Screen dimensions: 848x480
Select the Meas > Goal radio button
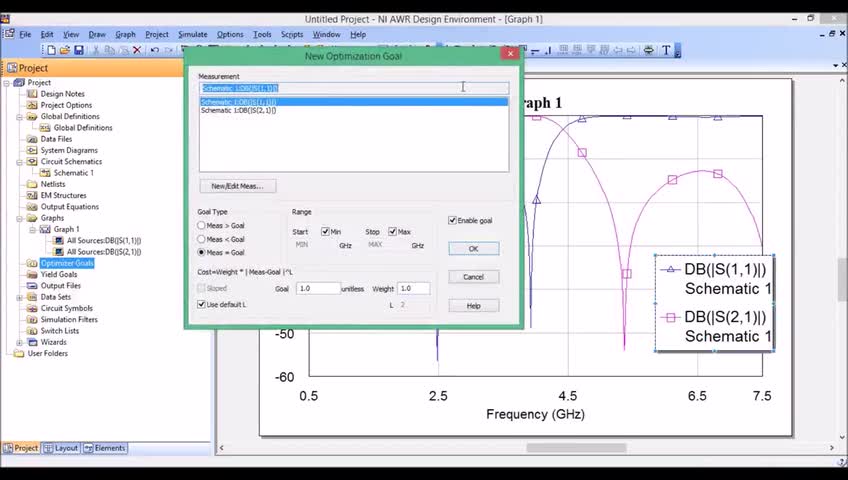click(x=201, y=225)
